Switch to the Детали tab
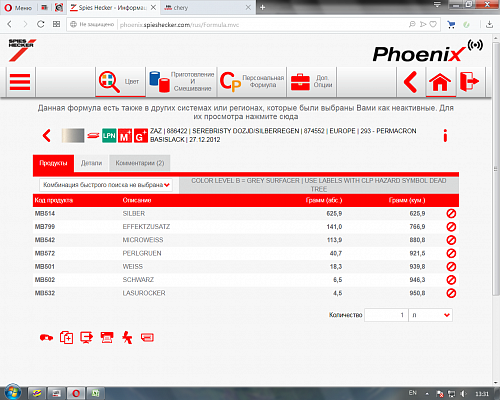Image resolution: width=500 pixels, height=400 pixels. (x=91, y=163)
